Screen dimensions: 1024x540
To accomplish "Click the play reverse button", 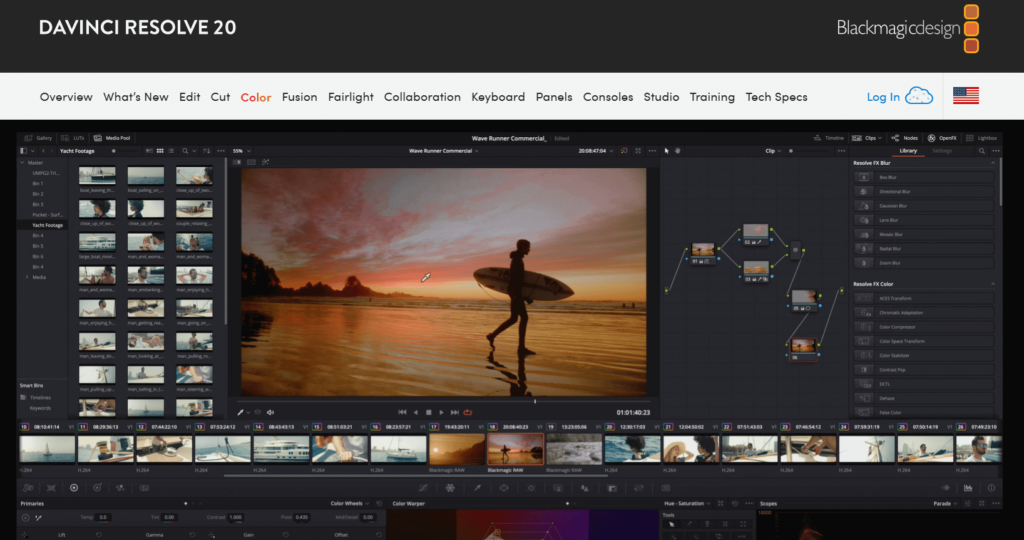I will tap(415, 412).
